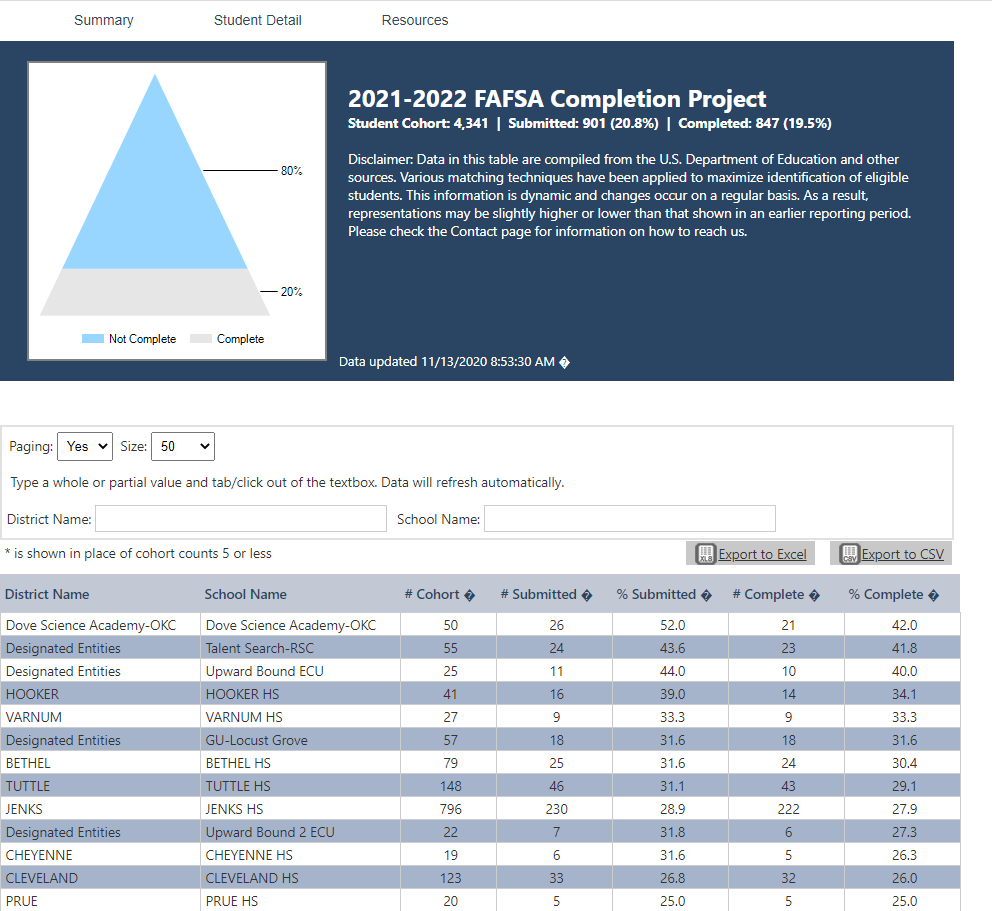Image resolution: width=992 pixels, height=911 pixels.
Task: Click the 148 cohort value for TUTTLE HS
Action: [450, 786]
